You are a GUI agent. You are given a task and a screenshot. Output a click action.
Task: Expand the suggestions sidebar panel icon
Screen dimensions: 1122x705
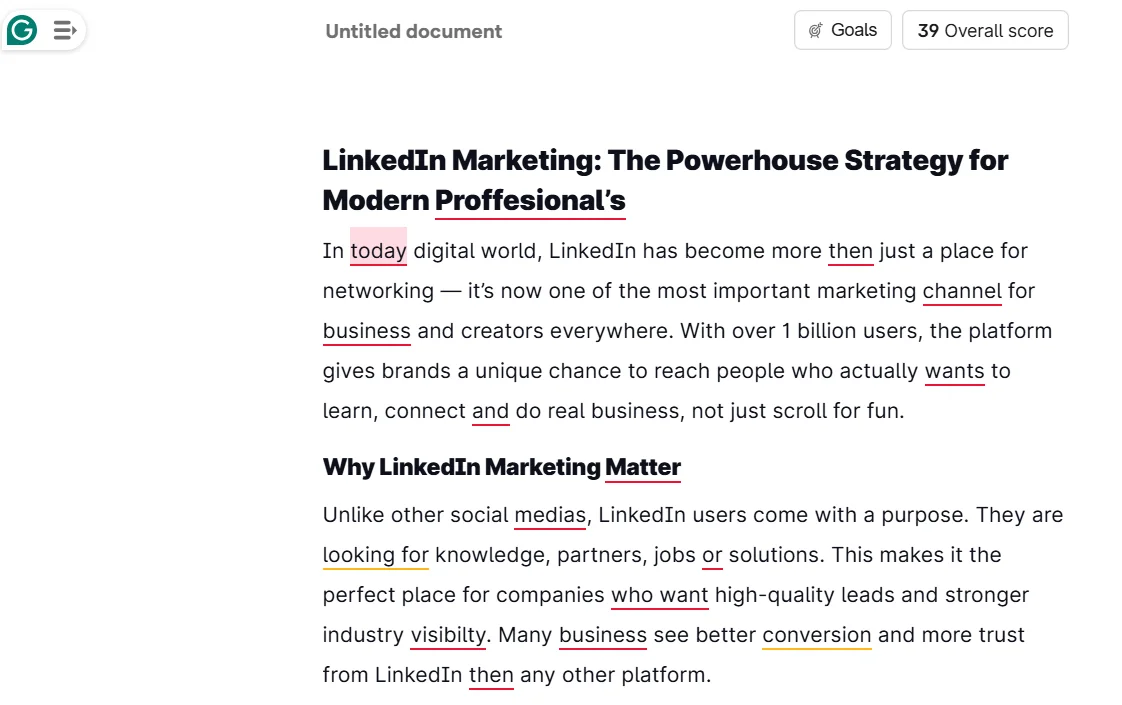[x=64, y=29]
